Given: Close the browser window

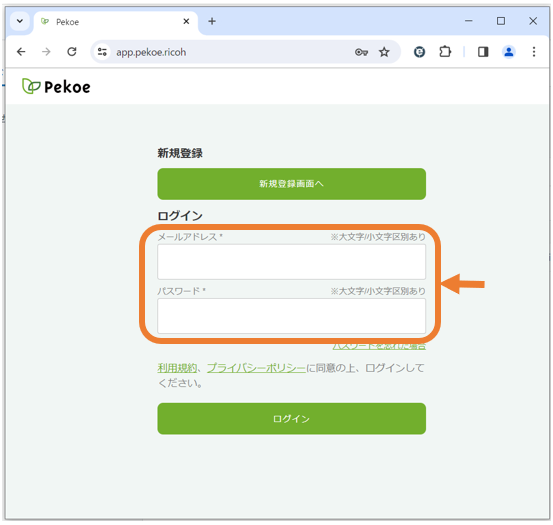Looking at the screenshot, I should pyautogui.click(x=533, y=21).
